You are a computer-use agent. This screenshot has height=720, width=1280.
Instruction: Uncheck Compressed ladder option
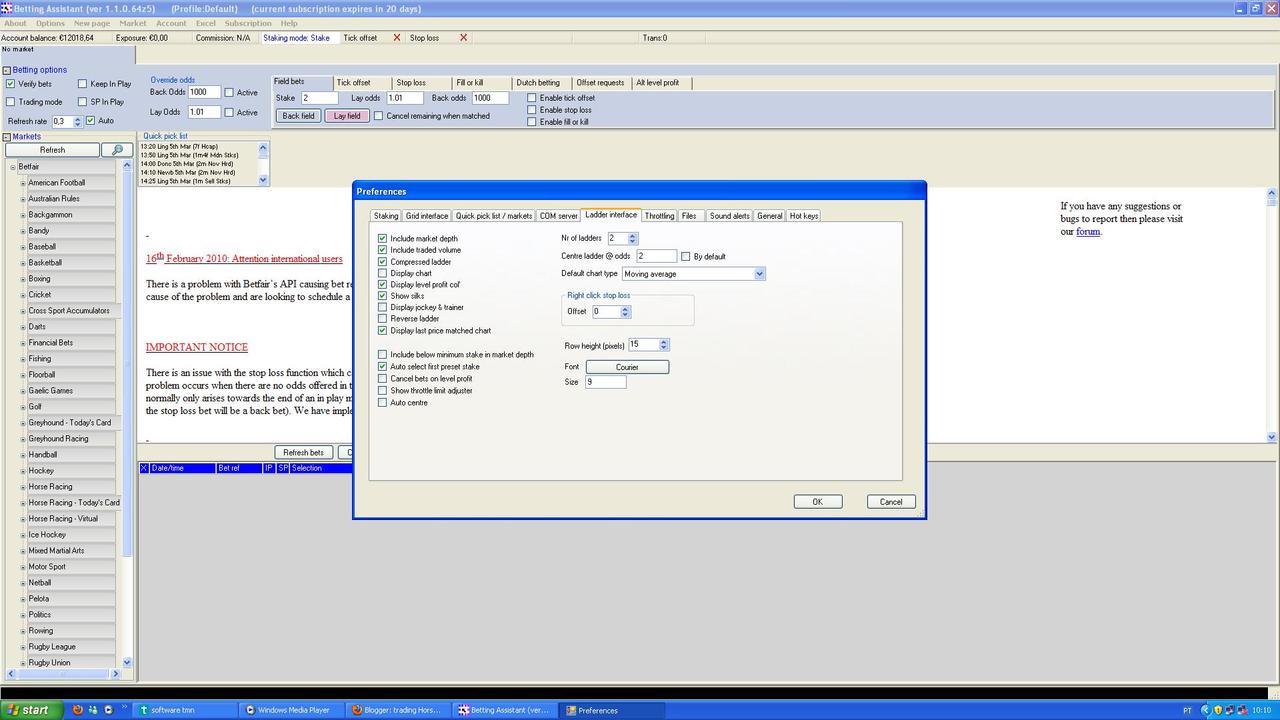[x=383, y=262]
